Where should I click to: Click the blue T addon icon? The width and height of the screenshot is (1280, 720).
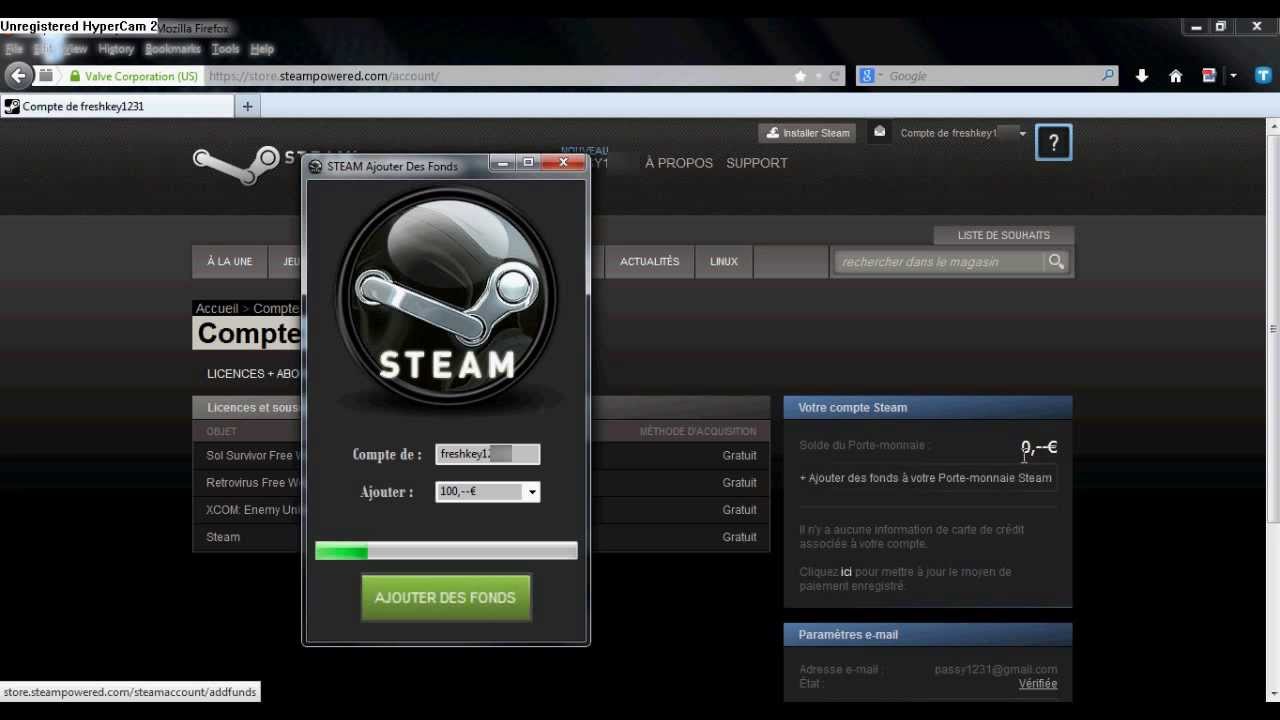click(1264, 75)
